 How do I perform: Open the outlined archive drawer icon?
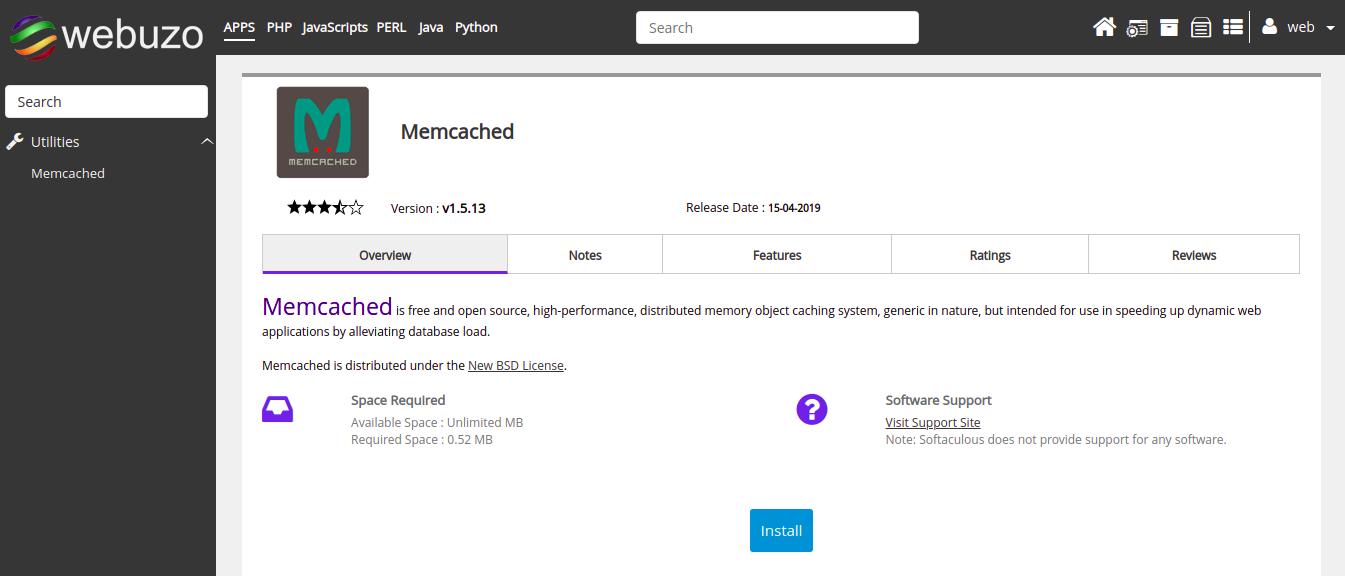click(1201, 28)
